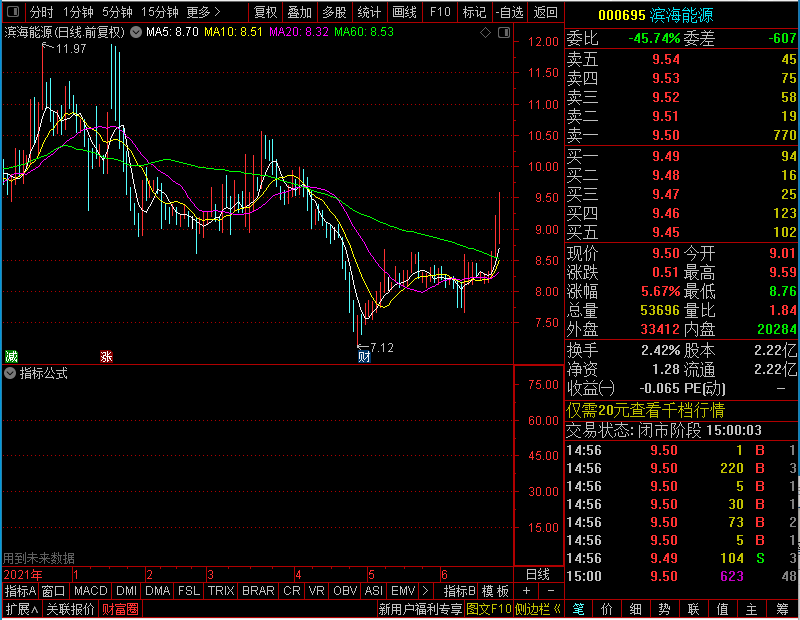The width and height of the screenshot is (800, 620).
Task: Click the month 5 marker on the timeline
Action: point(371,575)
